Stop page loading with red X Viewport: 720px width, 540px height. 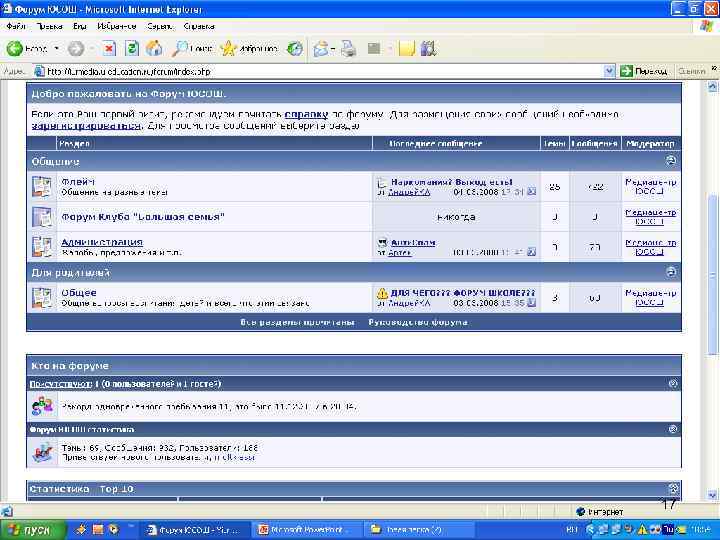(109, 48)
